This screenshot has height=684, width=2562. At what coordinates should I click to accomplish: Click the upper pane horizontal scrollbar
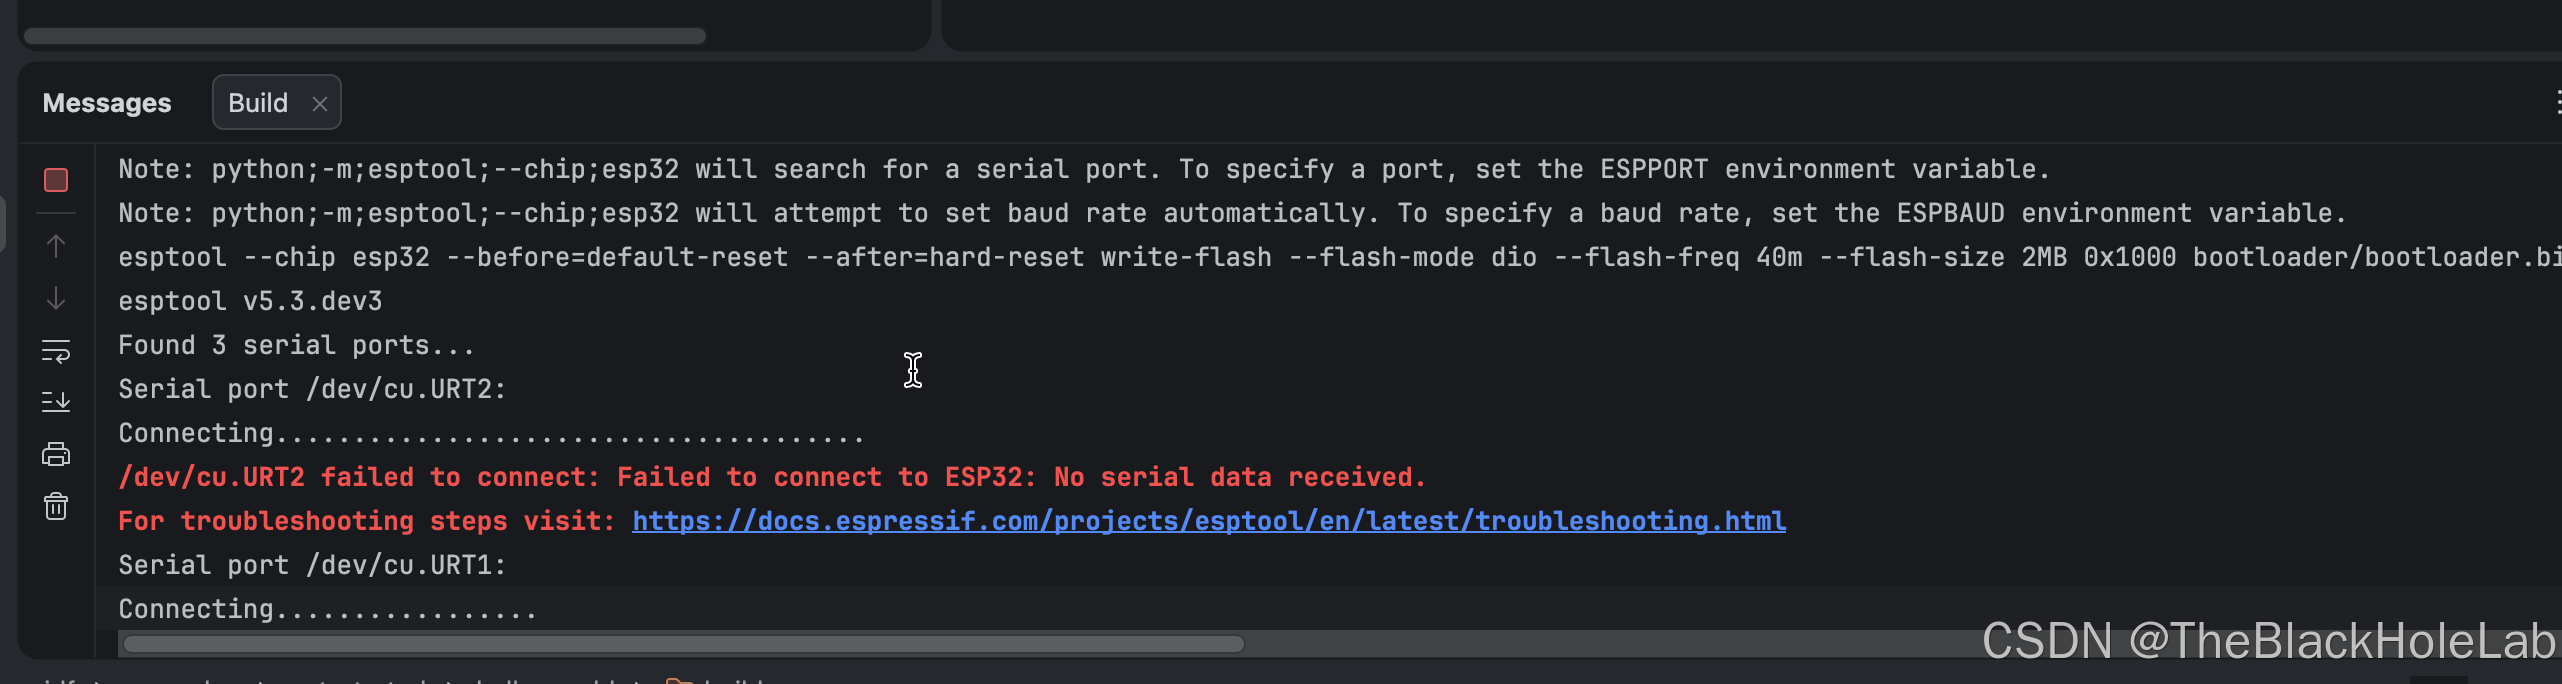(365, 36)
